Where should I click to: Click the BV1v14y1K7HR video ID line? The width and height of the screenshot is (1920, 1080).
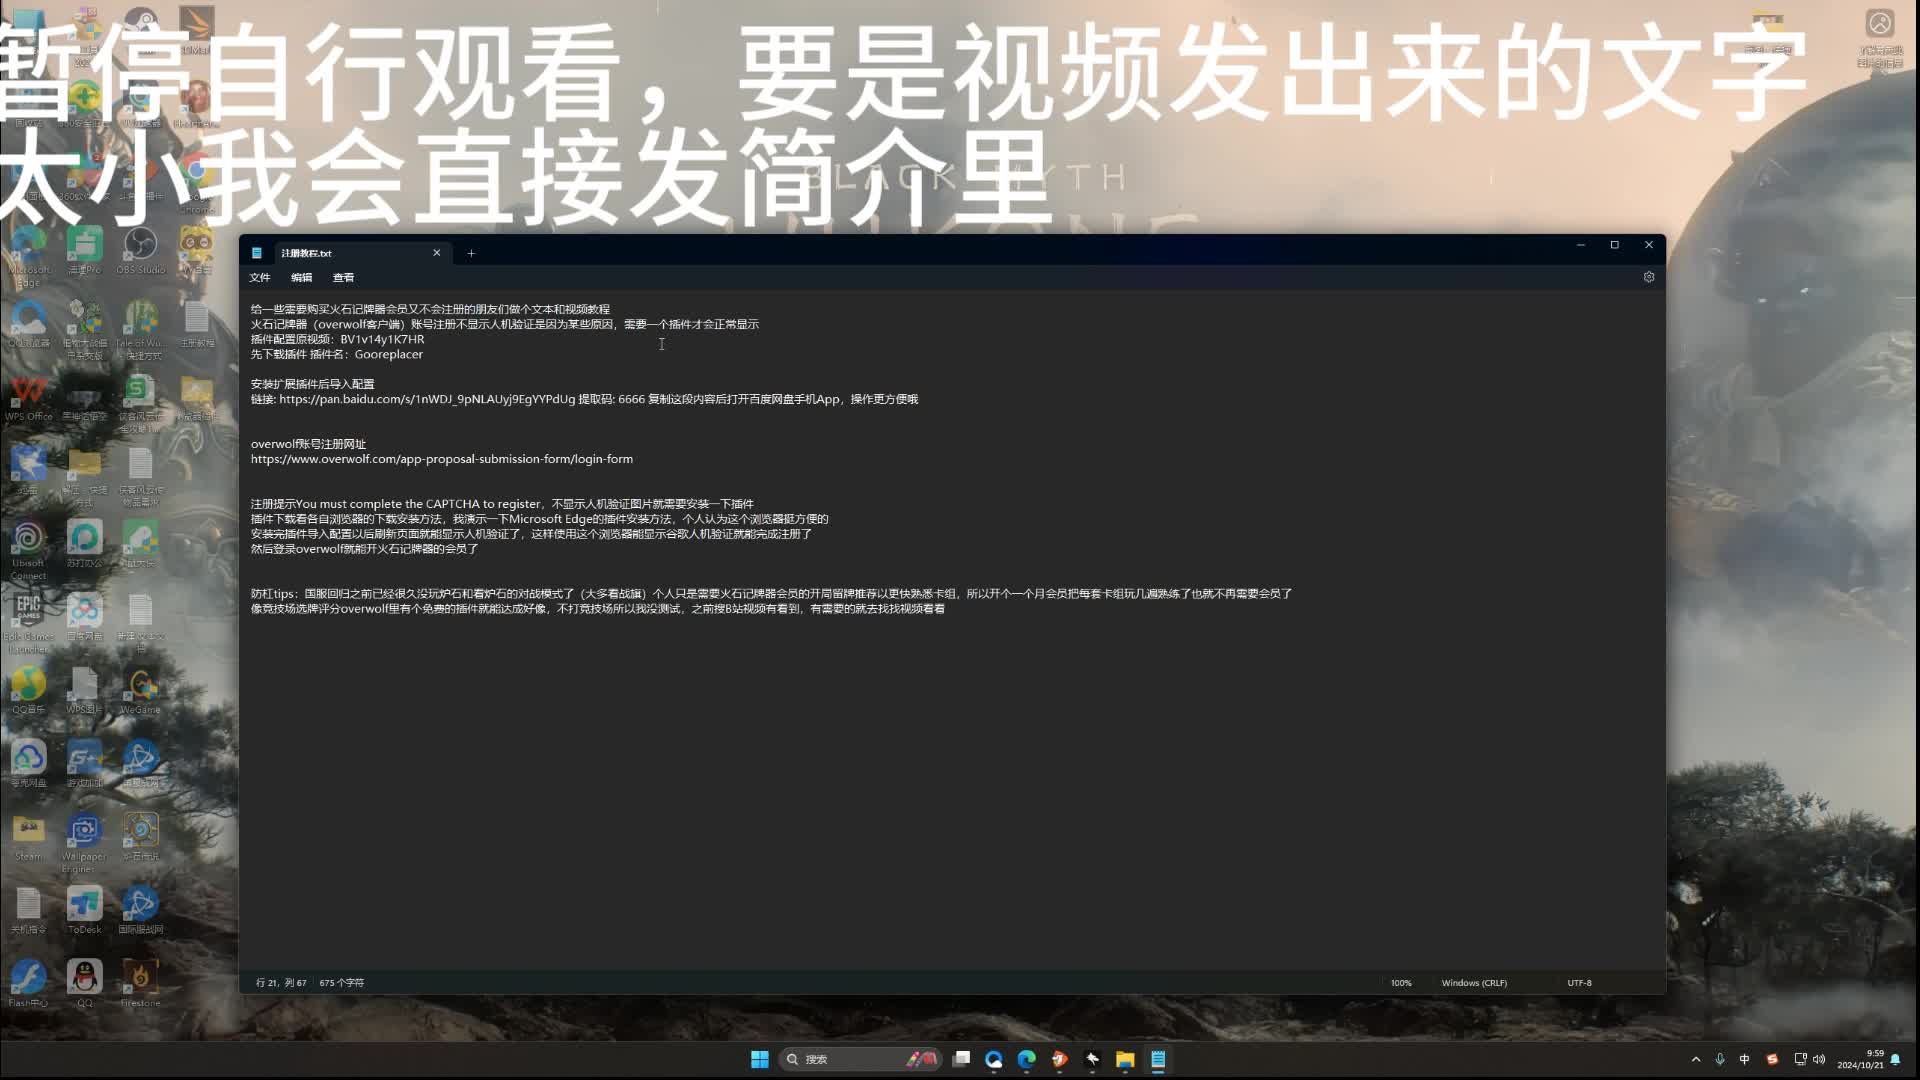tap(337, 339)
